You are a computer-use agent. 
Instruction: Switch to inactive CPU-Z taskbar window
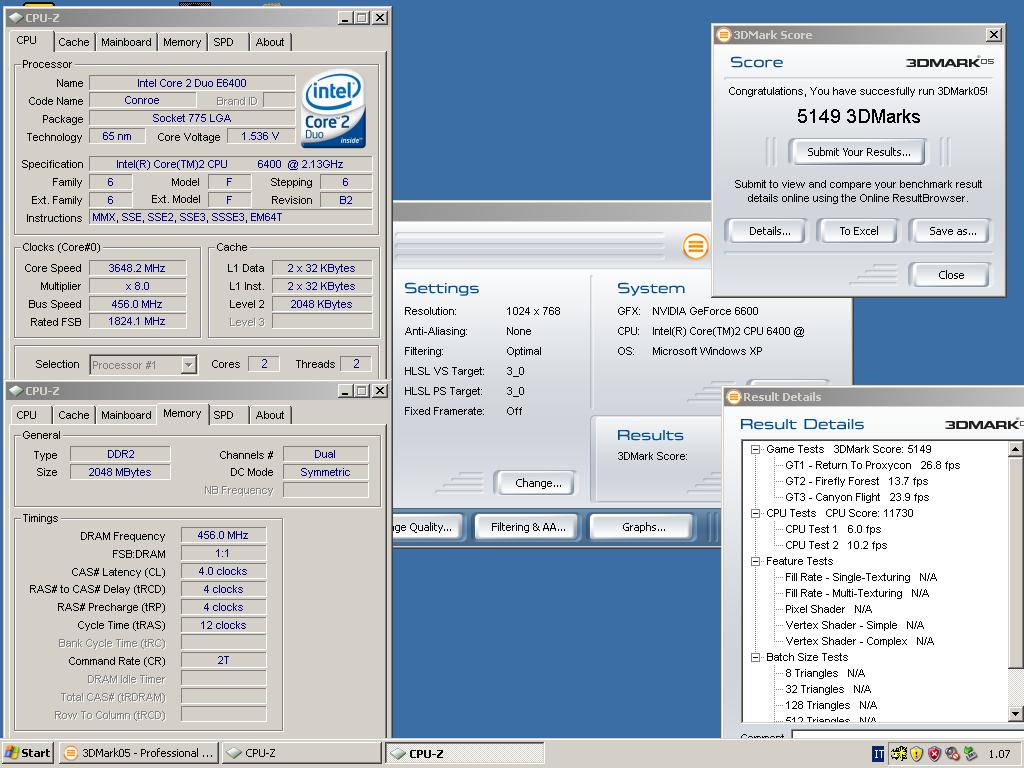tap(300, 753)
